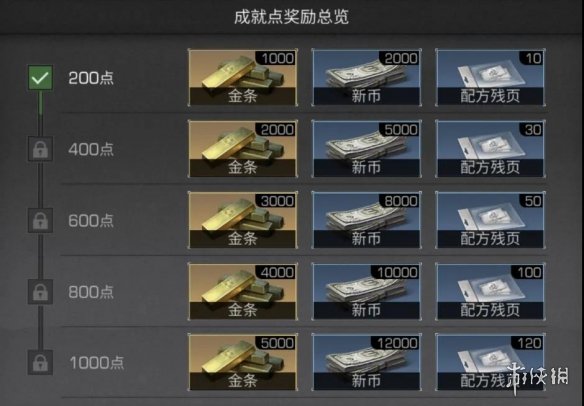584x406 pixels.
Task: Click the lock icon beside 1000点
Action: click(40, 362)
